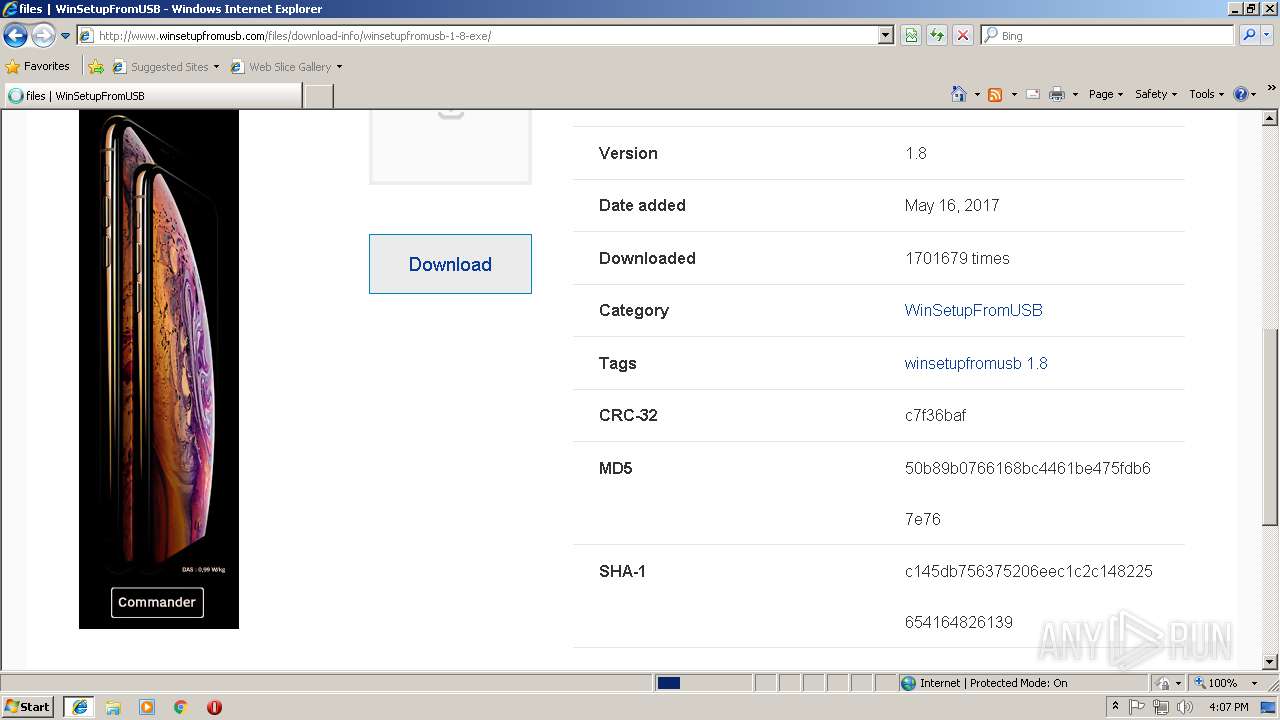This screenshot has width=1280, height=720.
Task: Expand the zoom level dropdown arrow
Action: coord(1254,683)
